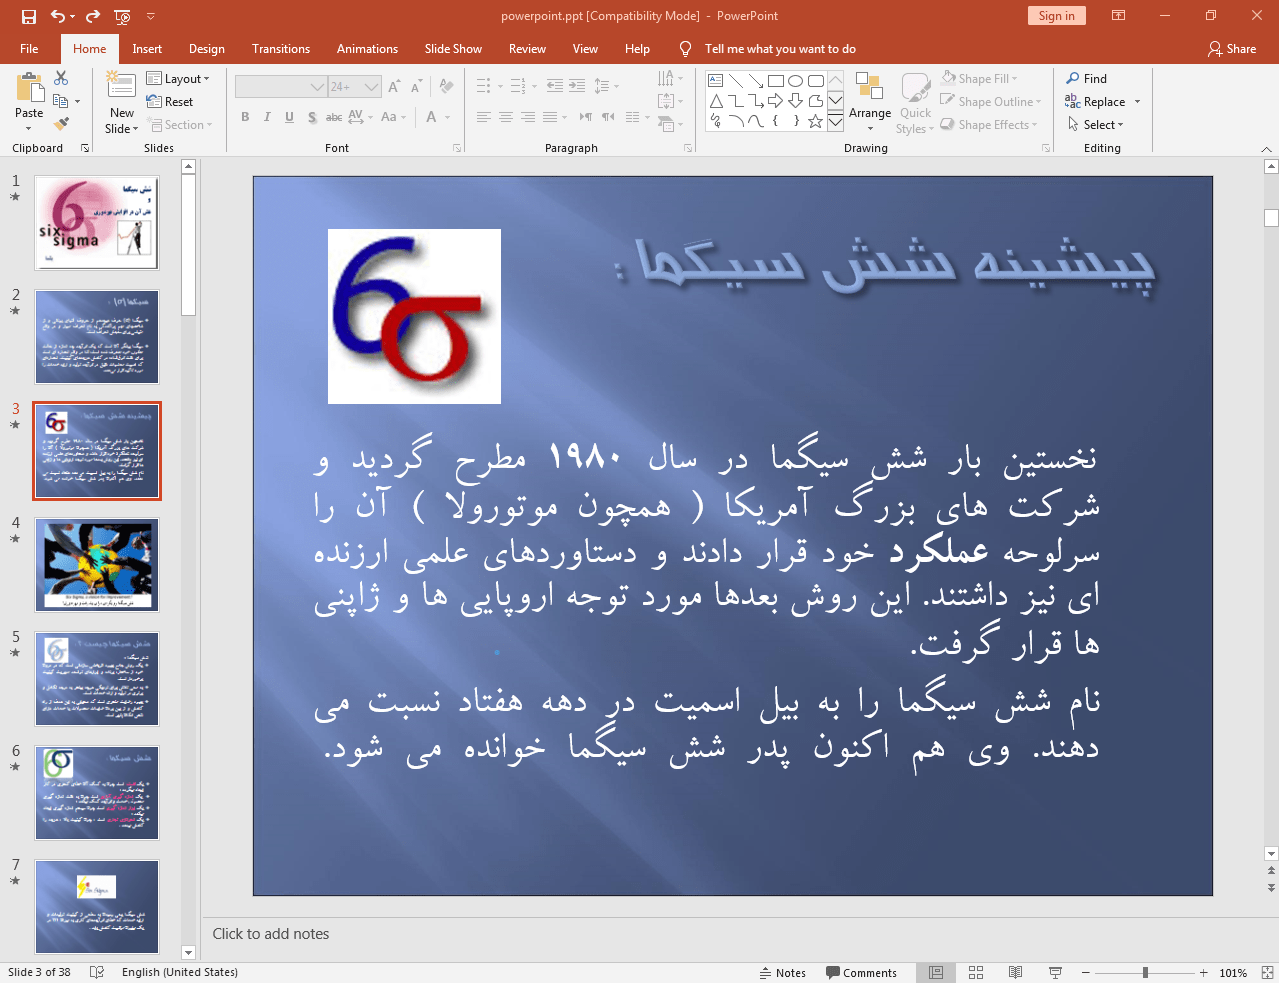This screenshot has width=1279, height=983.
Task: Open the Find tool
Action: click(x=1087, y=79)
